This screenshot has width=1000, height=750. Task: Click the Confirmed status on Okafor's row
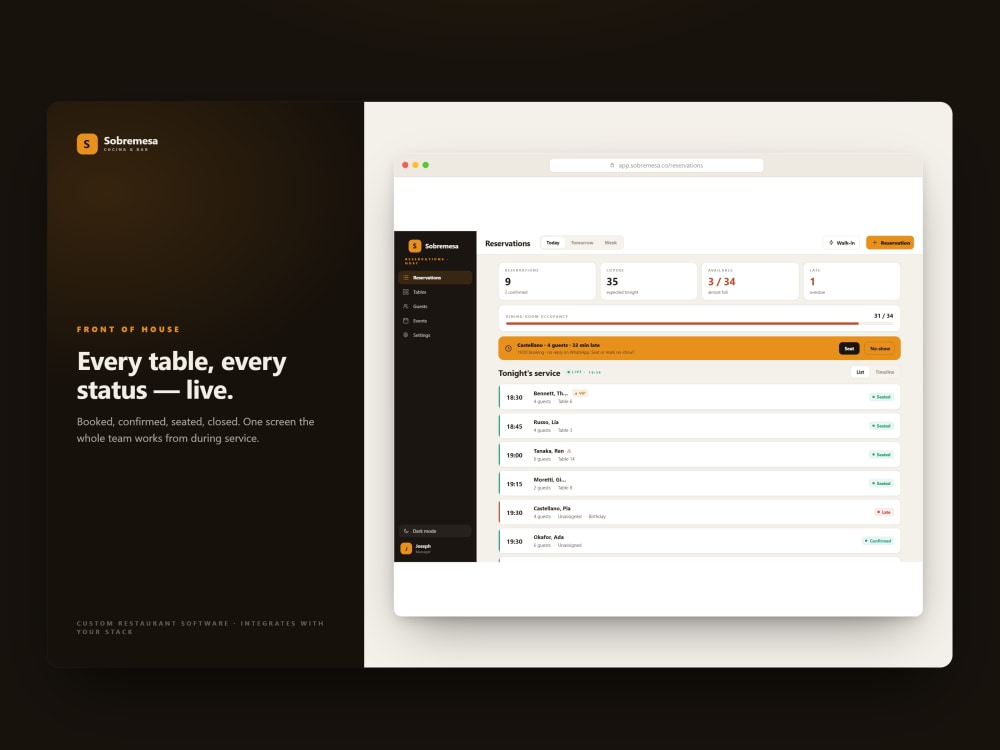point(878,541)
